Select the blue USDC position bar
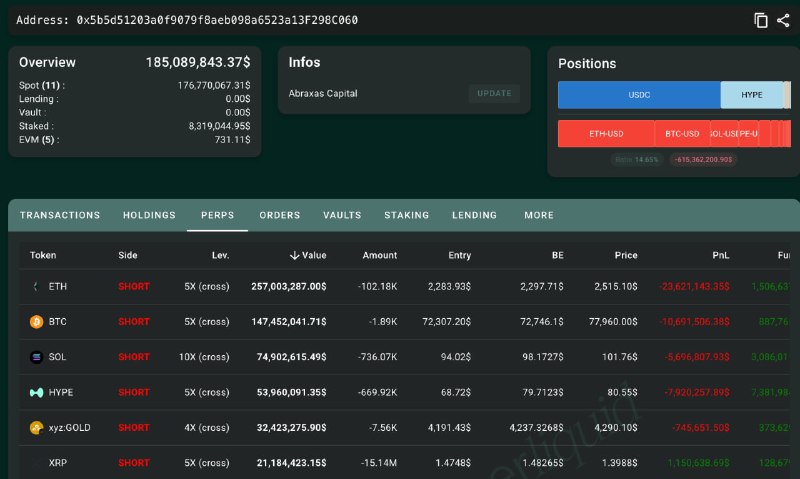Image resolution: width=800 pixels, height=479 pixels. [639, 95]
